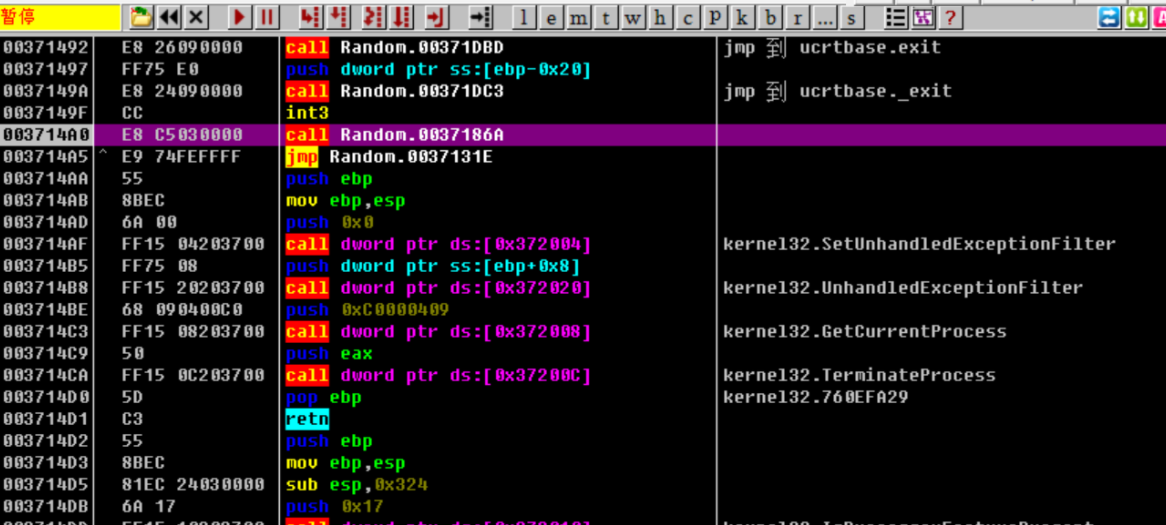Click Execute till return icon

pos(435,17)
